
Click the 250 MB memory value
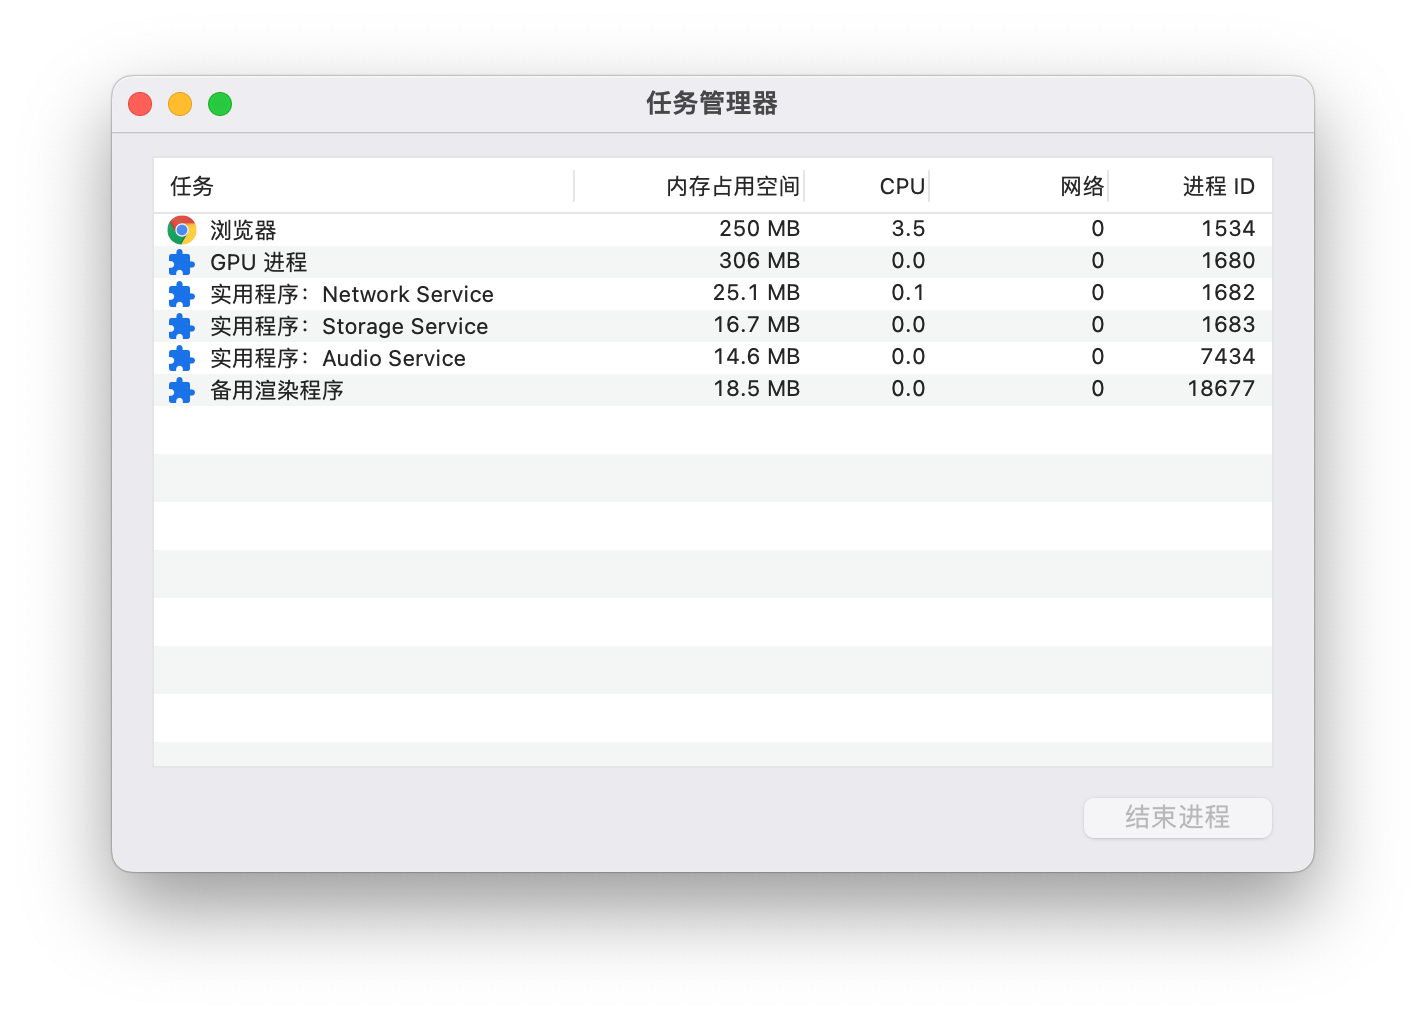(x=760, y=229)
